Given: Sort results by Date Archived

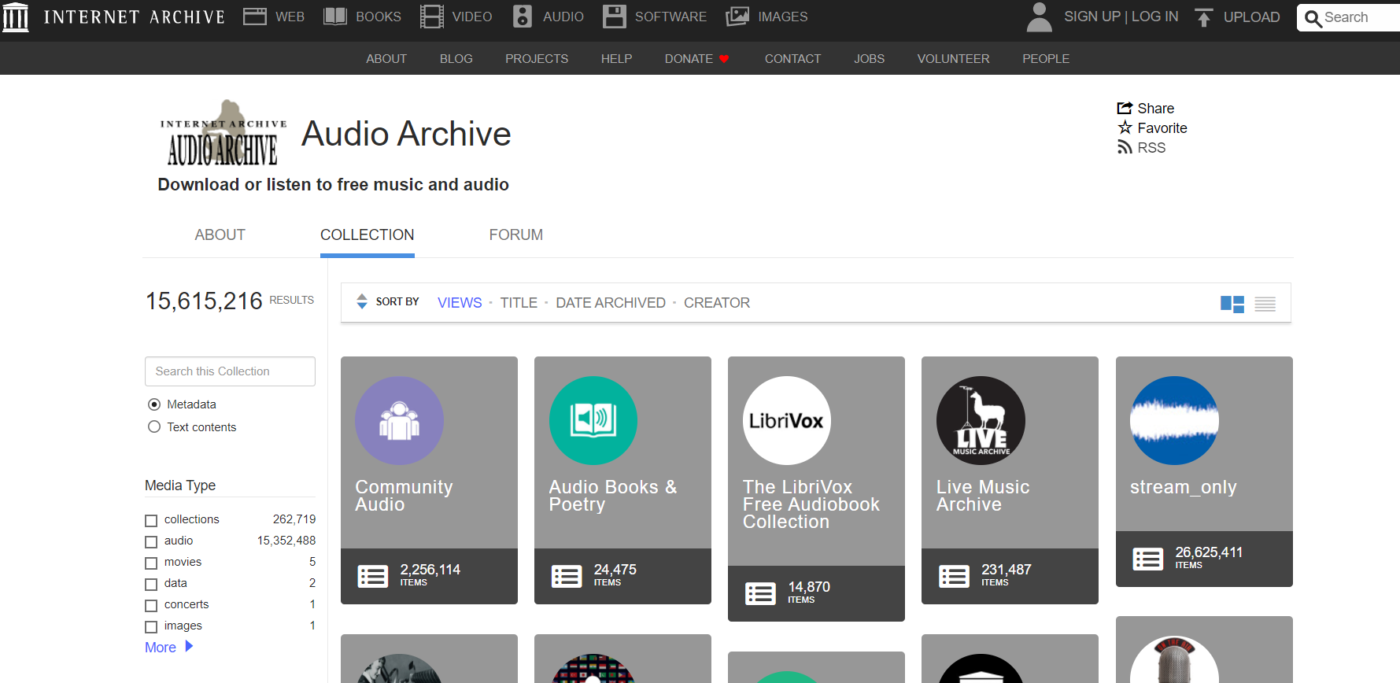Looking at the screenshot, I should coord(611,302).
